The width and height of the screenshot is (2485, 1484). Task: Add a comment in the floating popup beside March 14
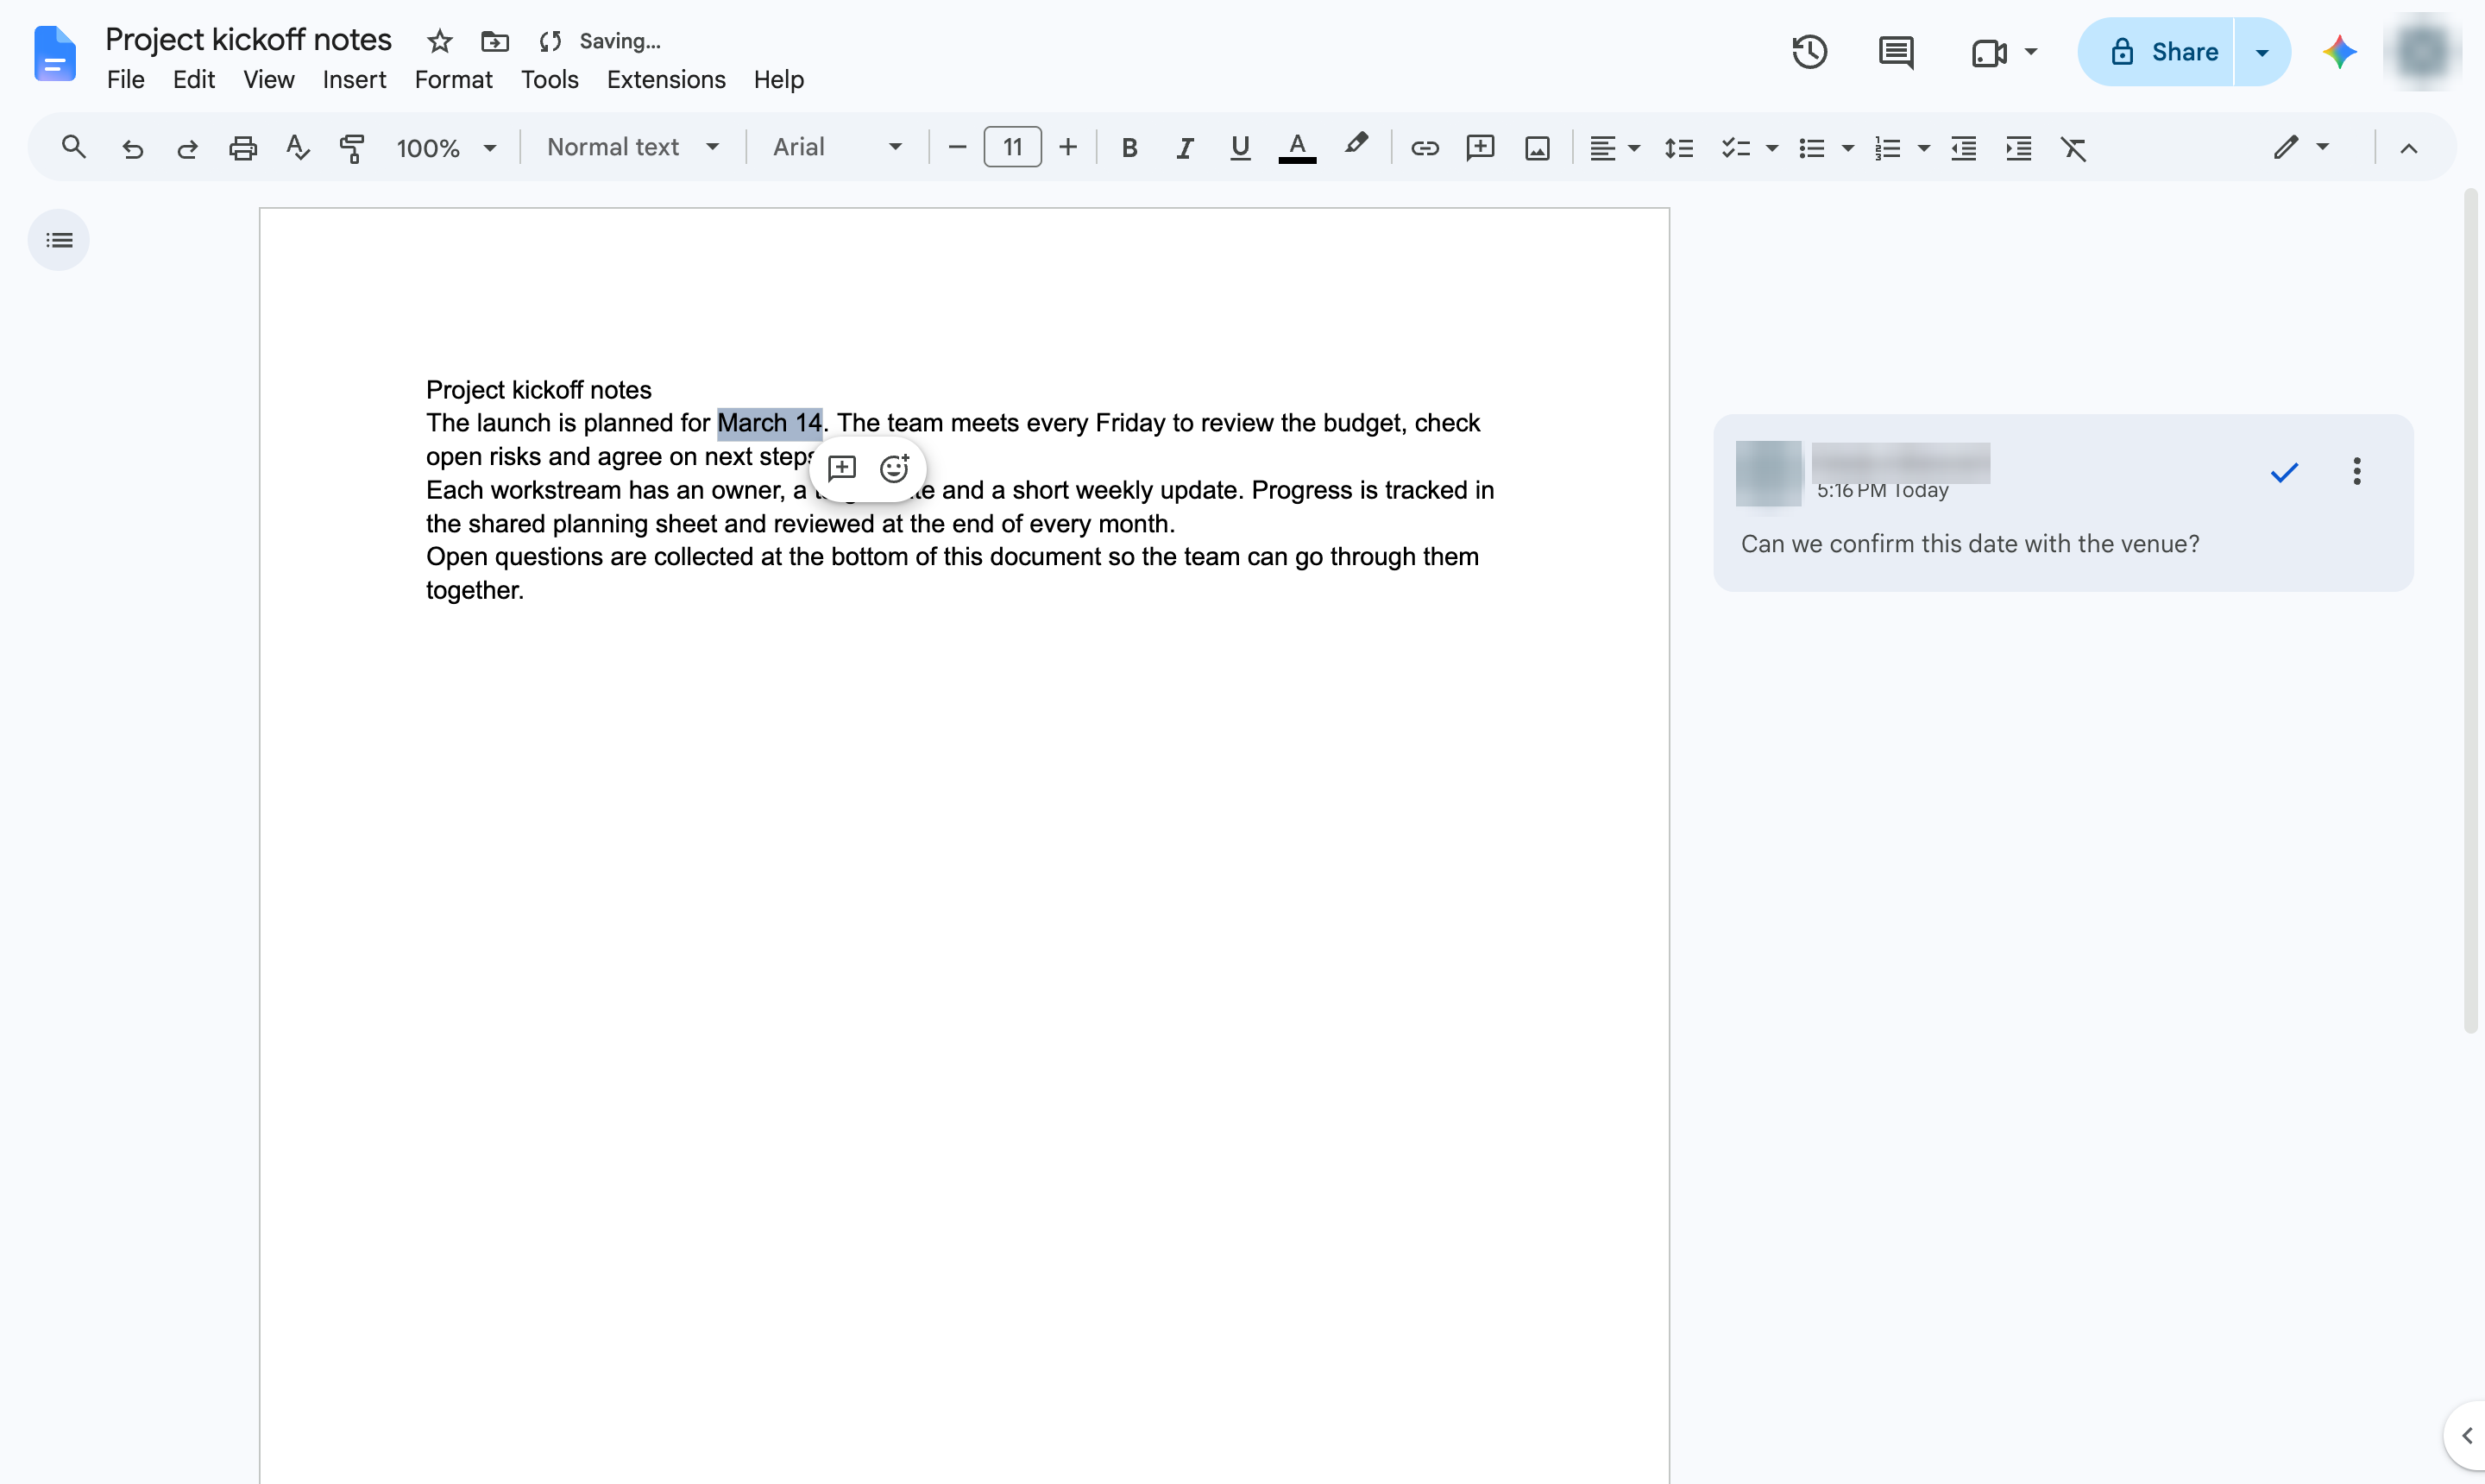[842, 468]
